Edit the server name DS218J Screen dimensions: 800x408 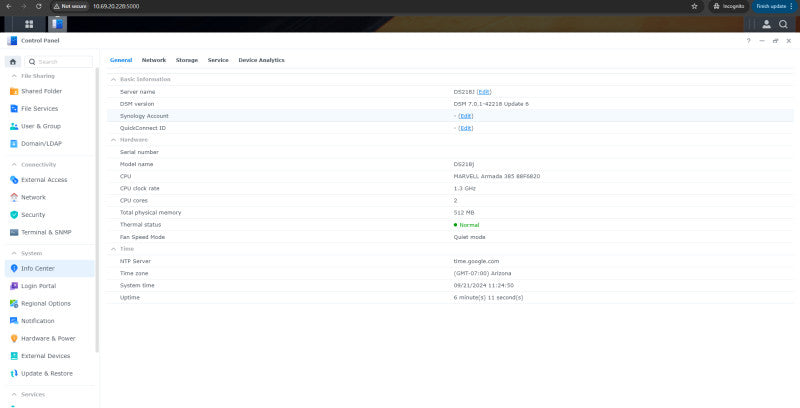[484, 92]
